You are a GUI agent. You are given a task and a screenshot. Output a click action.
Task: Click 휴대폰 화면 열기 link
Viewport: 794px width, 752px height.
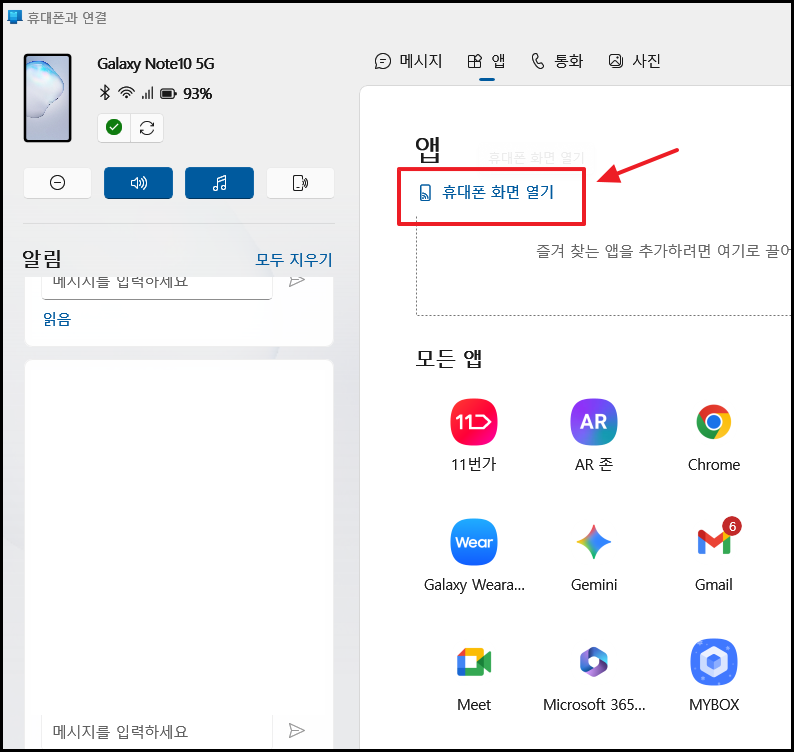coord(486,192)
